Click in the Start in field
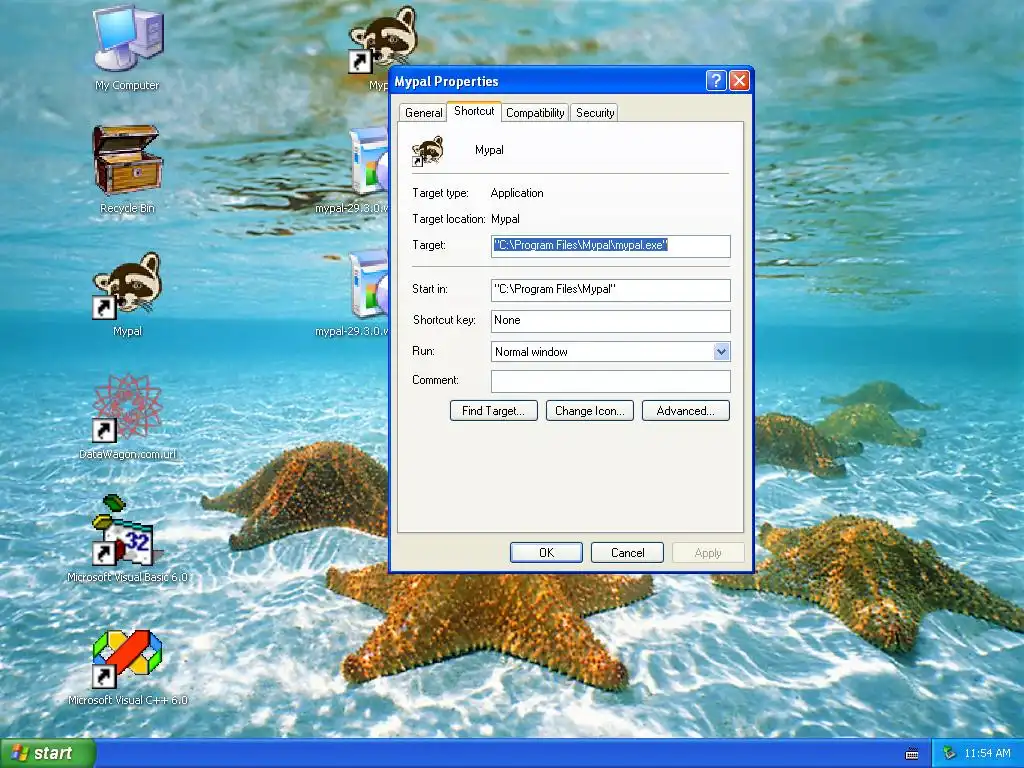Viewport: 1024px width, 768px height. 611,289
